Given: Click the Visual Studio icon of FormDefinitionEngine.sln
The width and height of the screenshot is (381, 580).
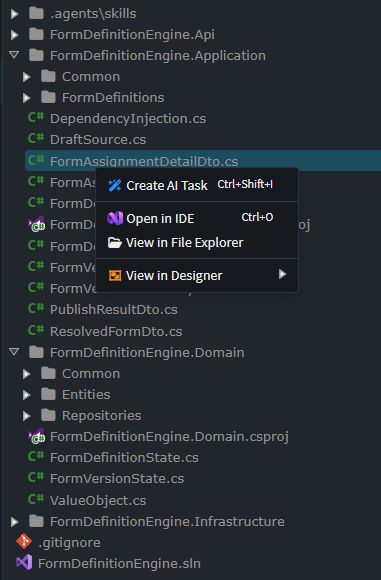Looking at the screenshot, I should point(24,563).
